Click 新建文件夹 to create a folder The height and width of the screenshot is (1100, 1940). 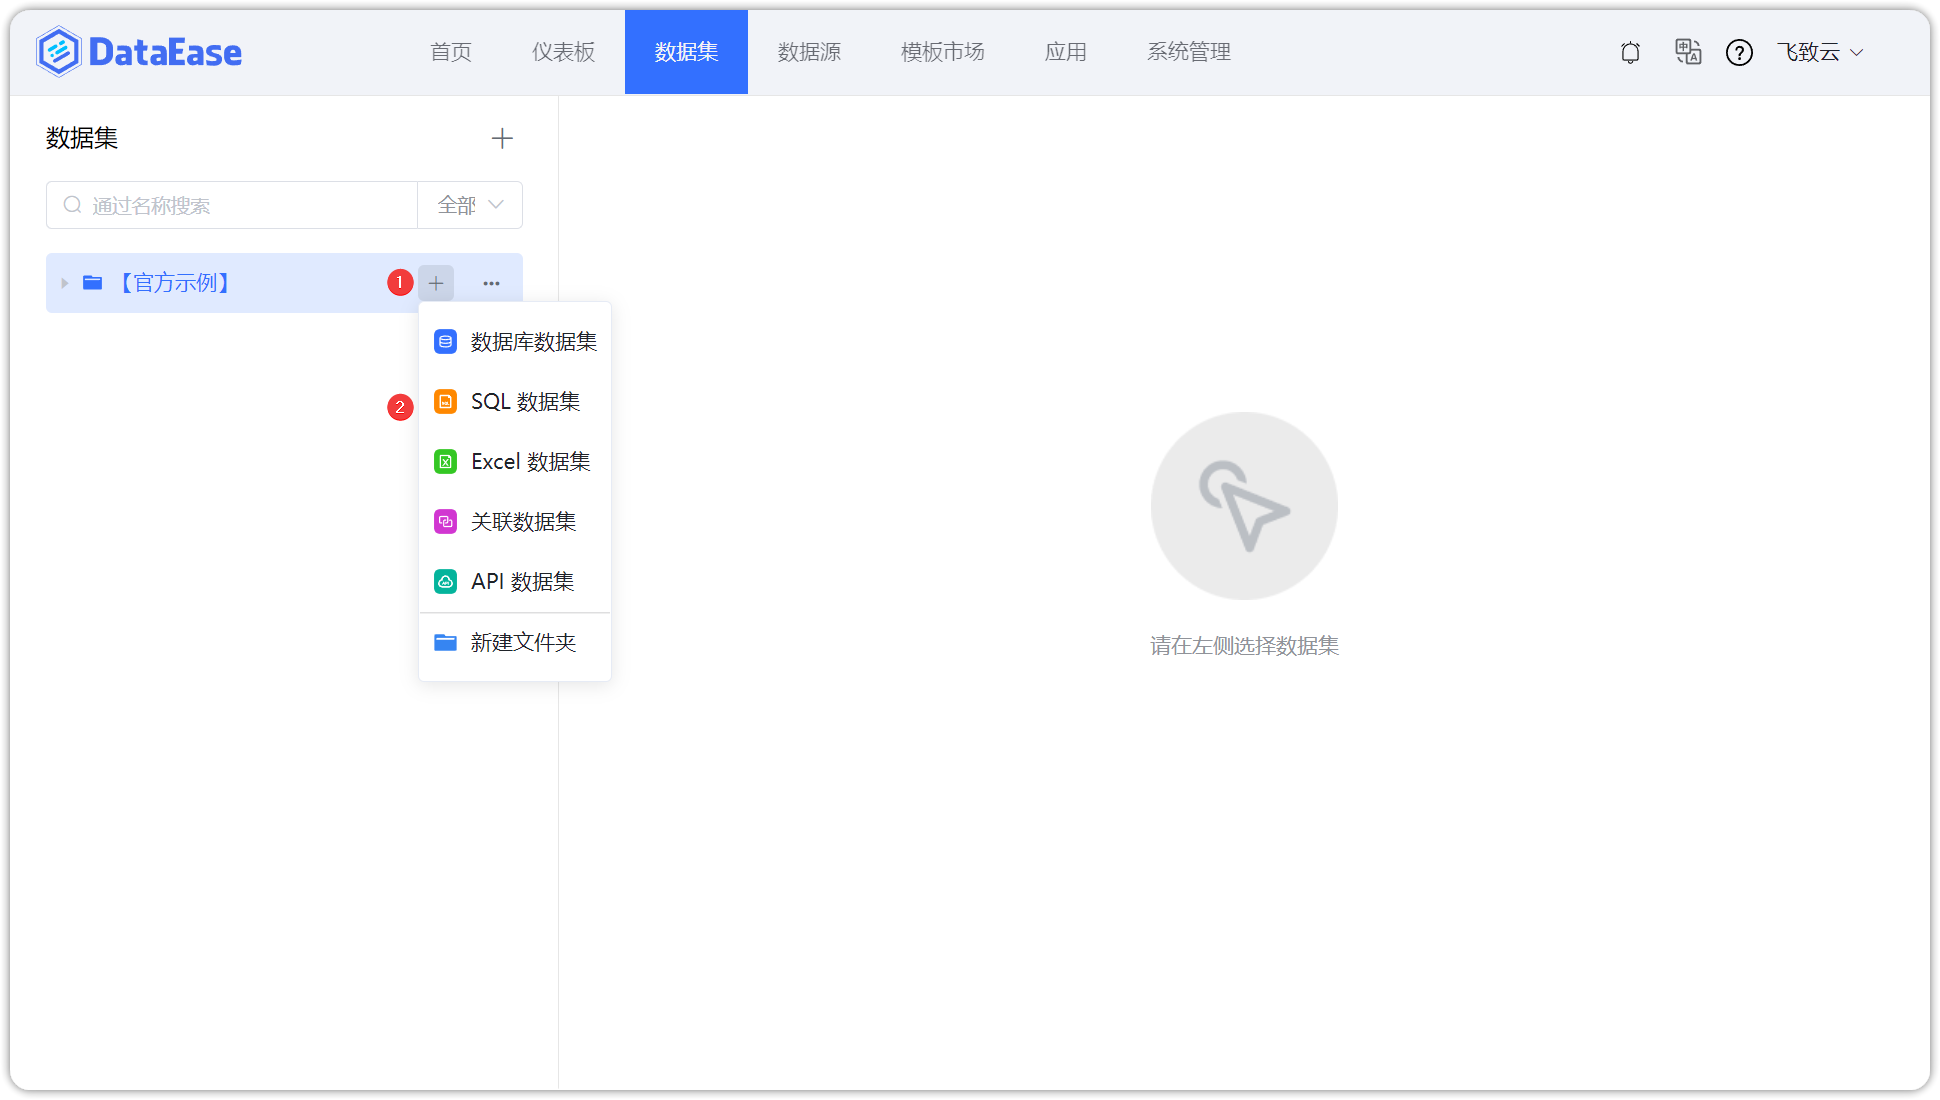[523, 642]
